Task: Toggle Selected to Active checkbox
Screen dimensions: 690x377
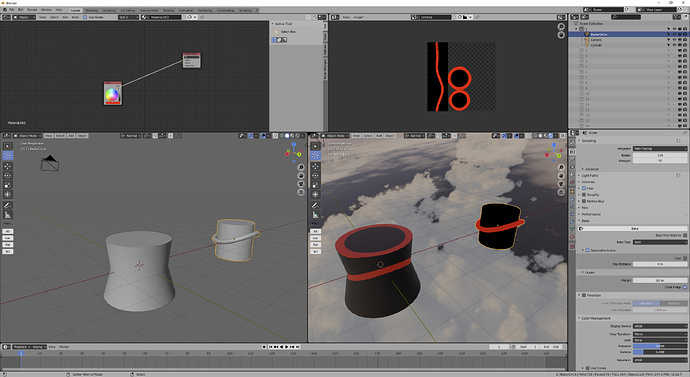Action: tap(587, 250)
